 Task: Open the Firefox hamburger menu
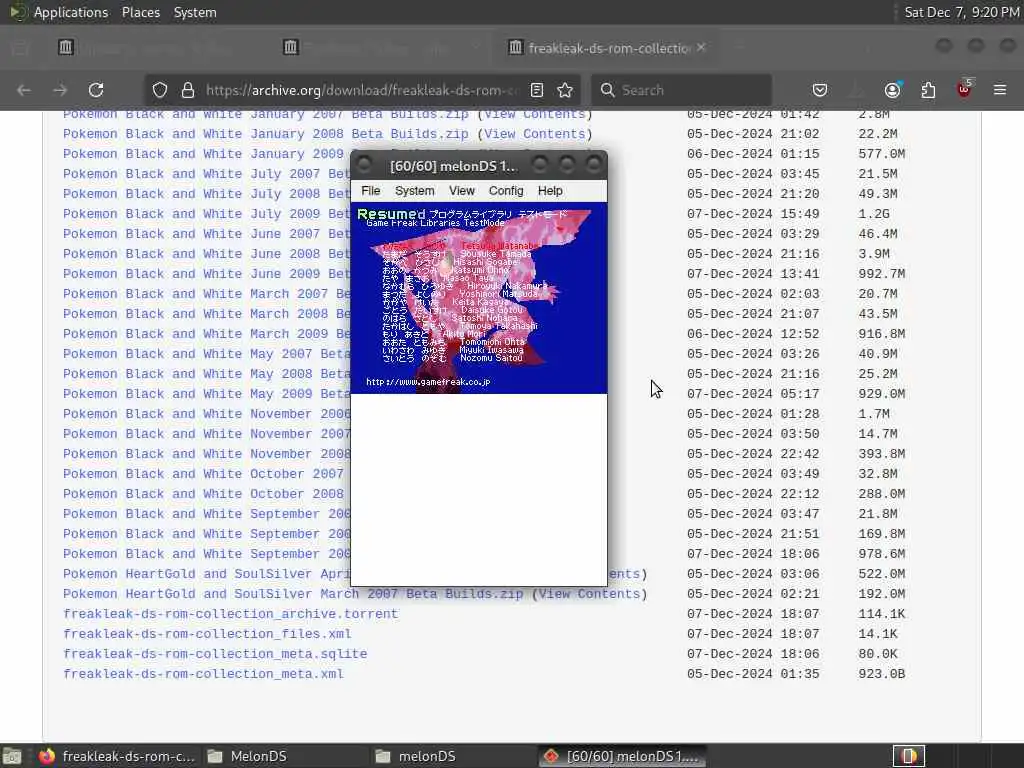click(x=1000, y=90)
